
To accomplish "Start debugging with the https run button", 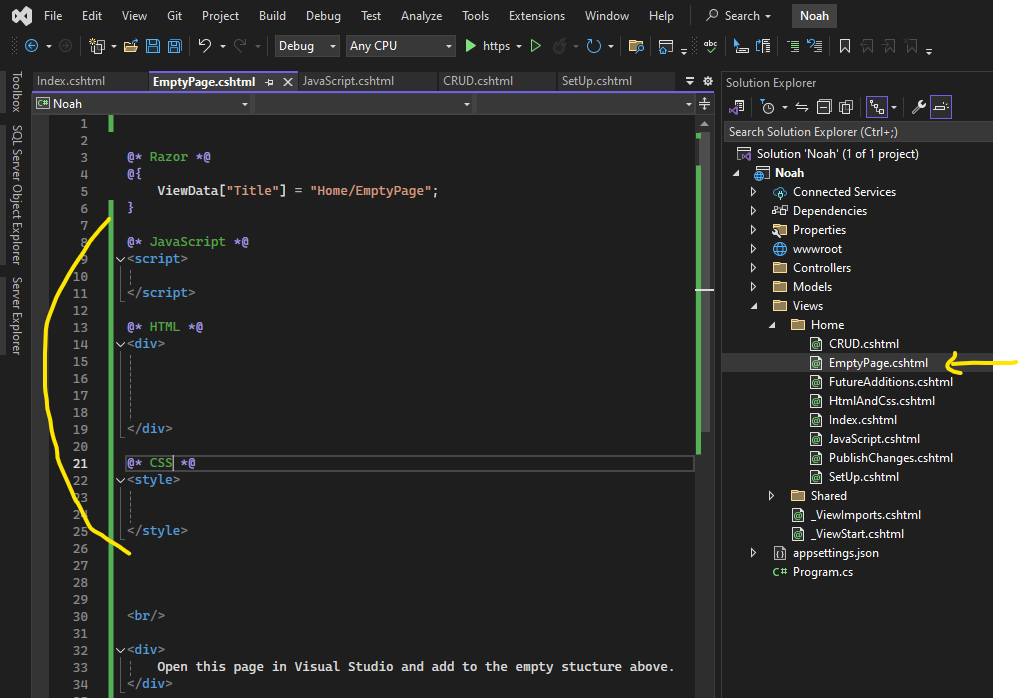I will 488,46.
